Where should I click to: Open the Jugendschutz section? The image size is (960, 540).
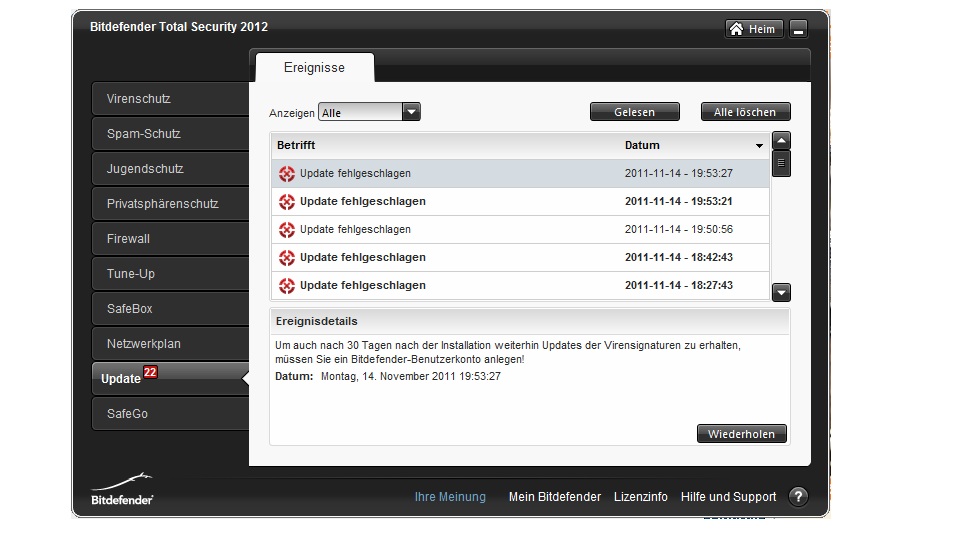click(x=170, y=168)
